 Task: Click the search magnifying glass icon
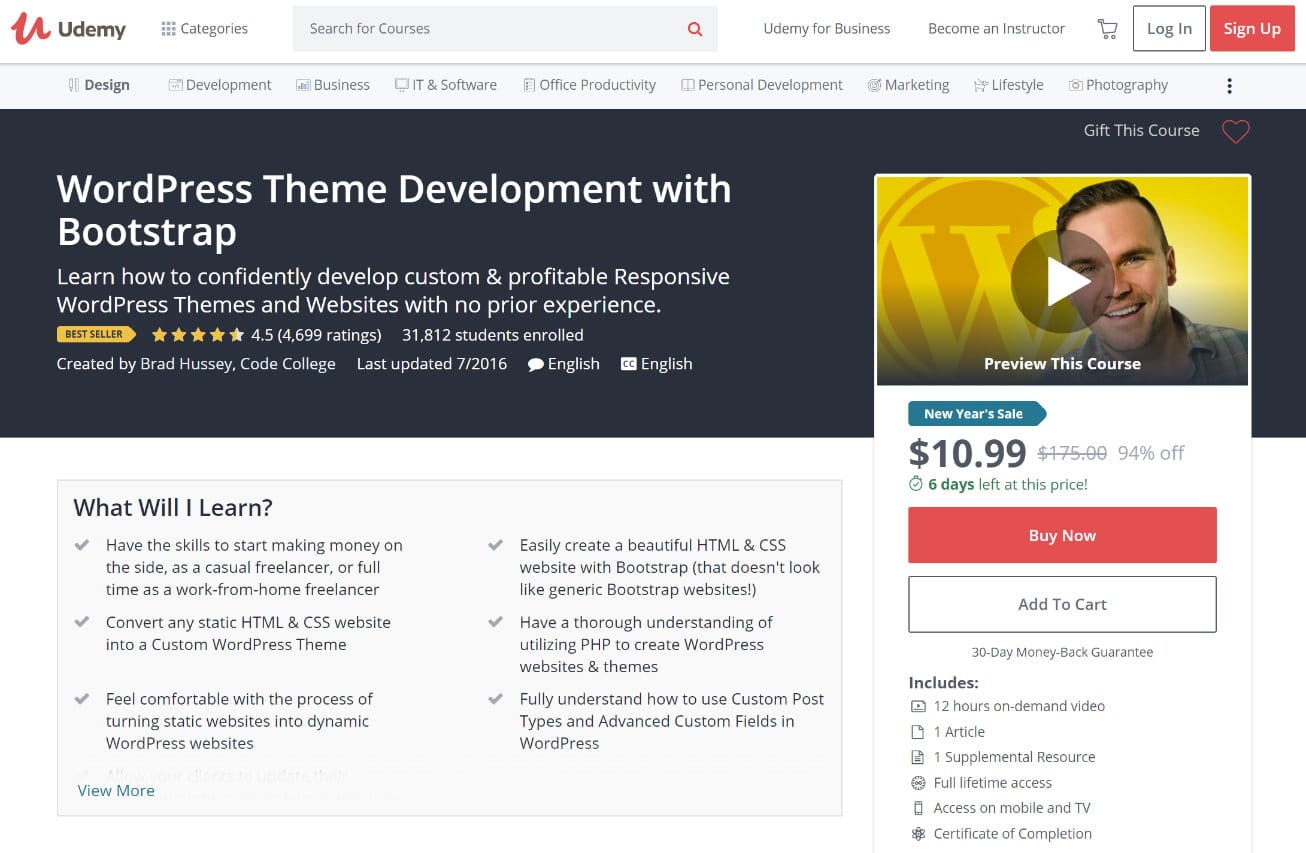coord(694,29)
